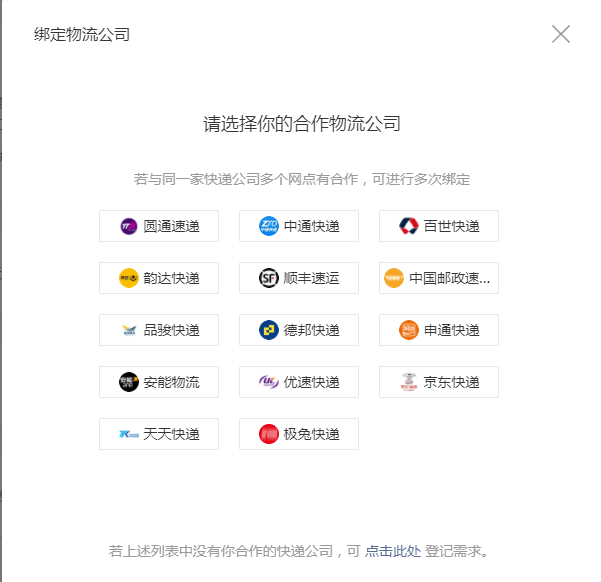Image resolution: width=601 pixels, height=582 pixels.
Task: Close the 绑定物流公司 dialog
Action: tap(561, 34)
